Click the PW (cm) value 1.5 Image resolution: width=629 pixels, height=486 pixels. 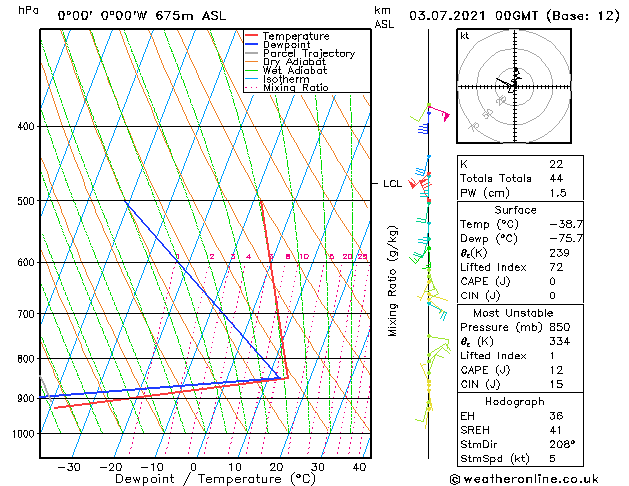click(558, 193)
